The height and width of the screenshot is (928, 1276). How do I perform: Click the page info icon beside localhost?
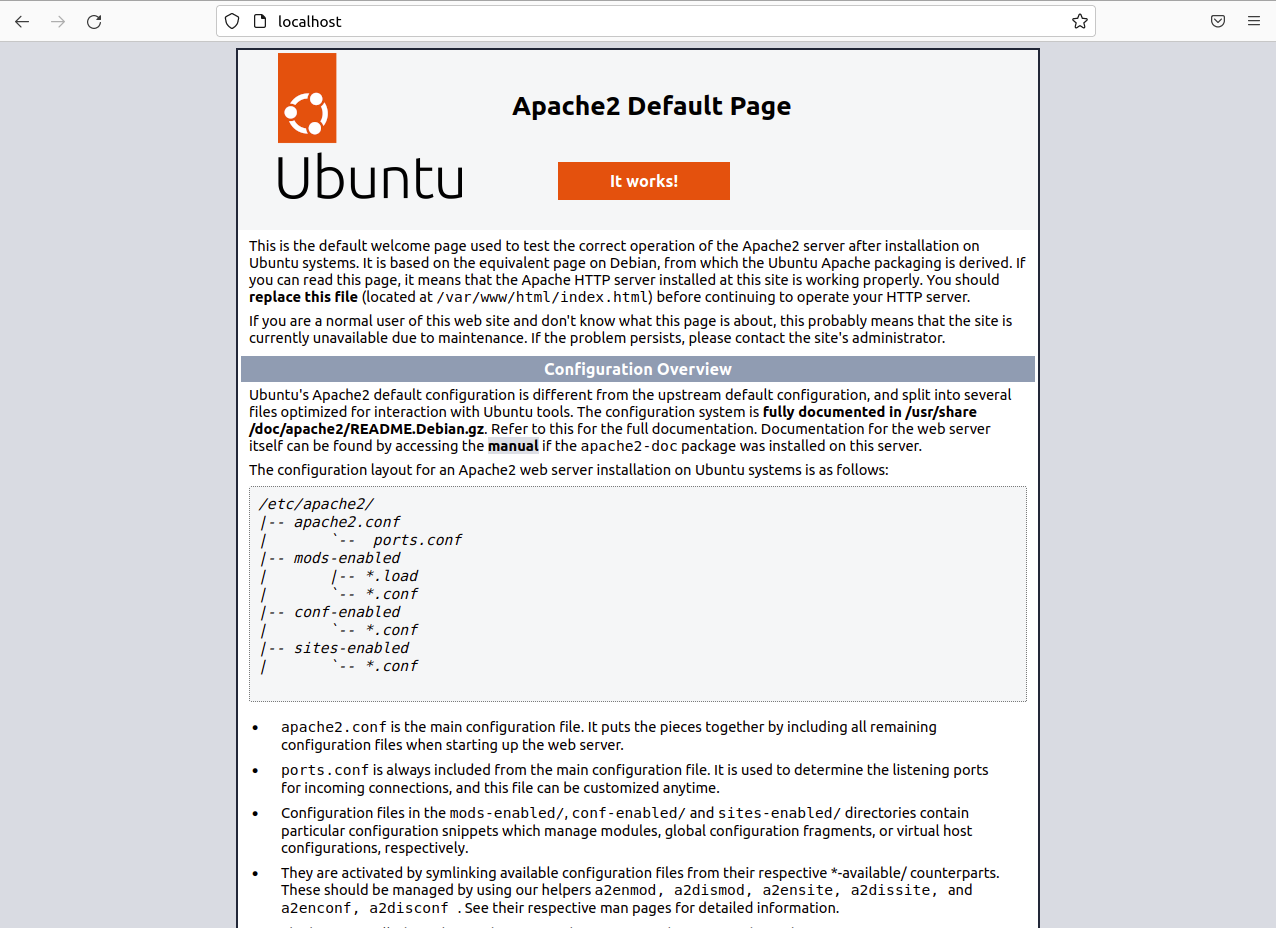click(259, 21)
